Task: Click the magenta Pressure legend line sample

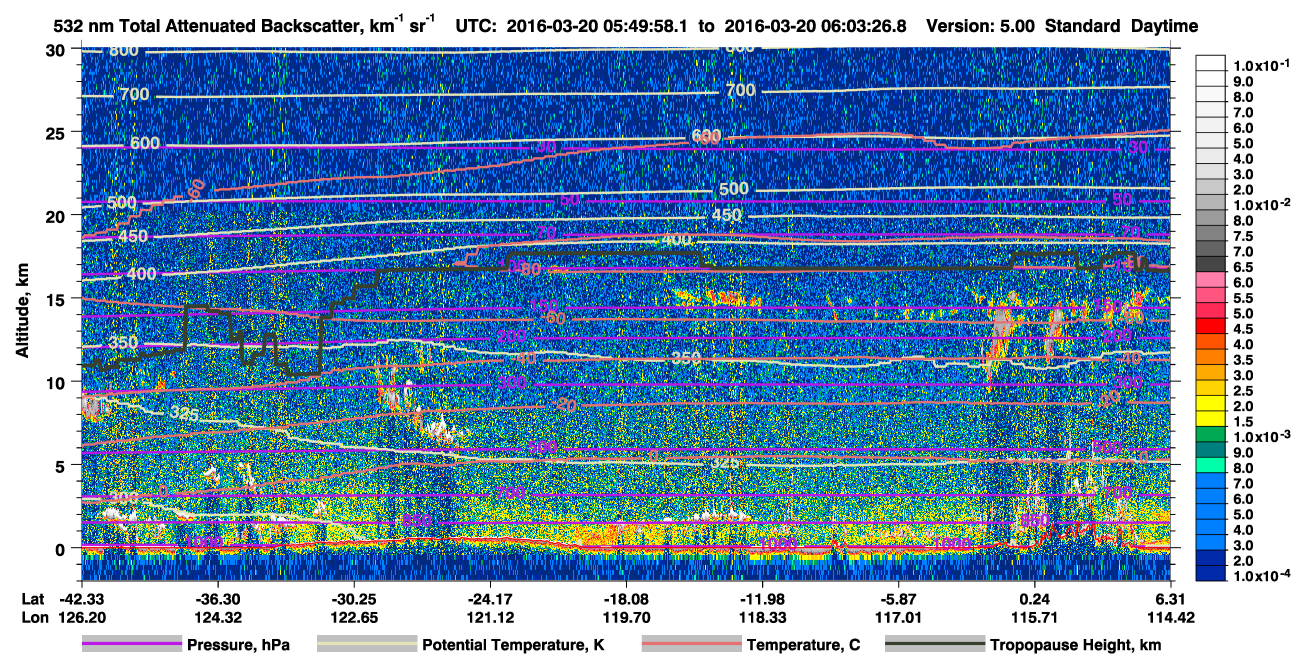Action: [x=132, y=645]
